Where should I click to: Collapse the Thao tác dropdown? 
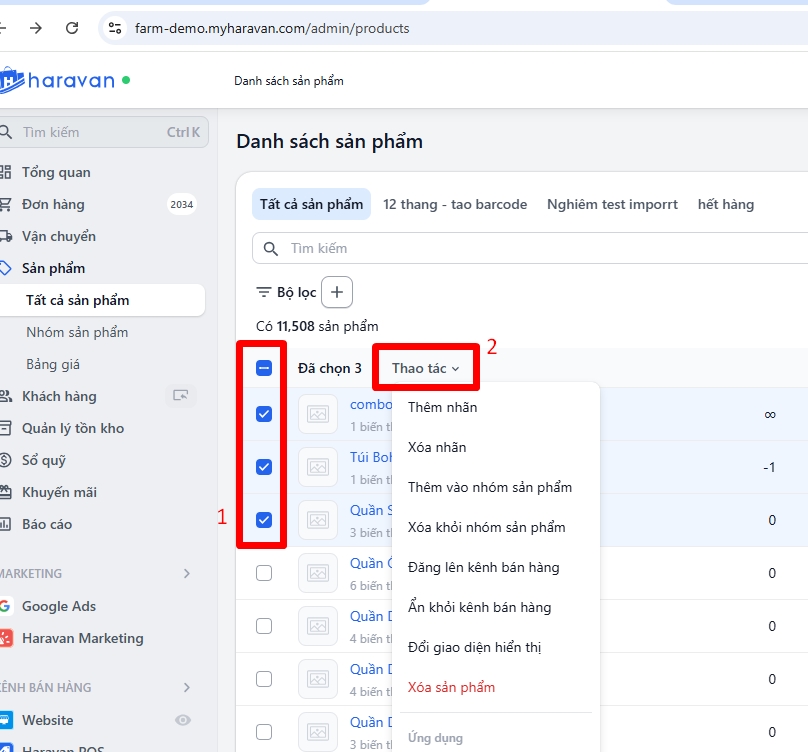pos(425,368)
